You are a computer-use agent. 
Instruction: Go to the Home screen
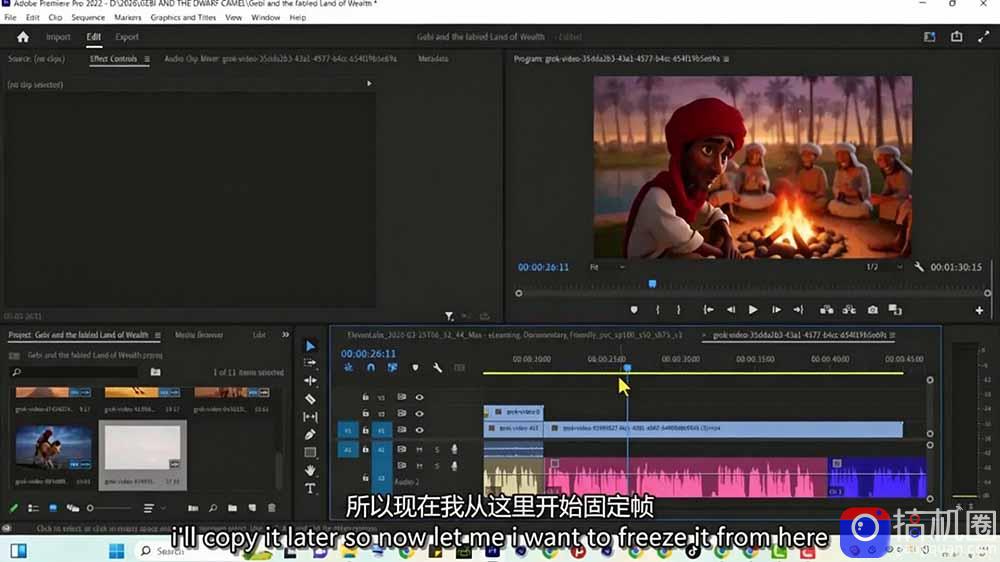[x=23, y=37]
